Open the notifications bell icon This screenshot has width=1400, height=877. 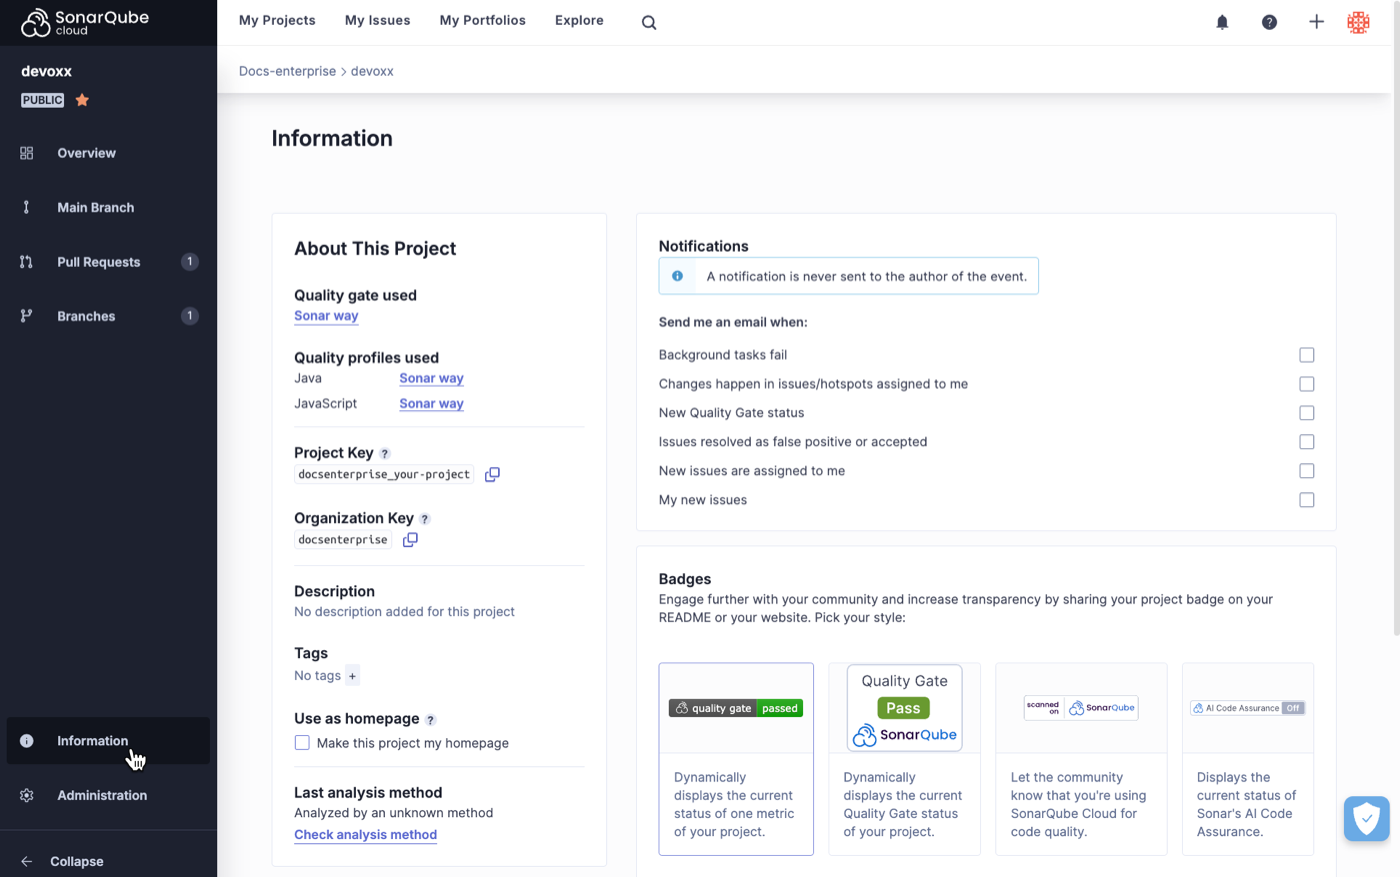(x=1222, y=22)
